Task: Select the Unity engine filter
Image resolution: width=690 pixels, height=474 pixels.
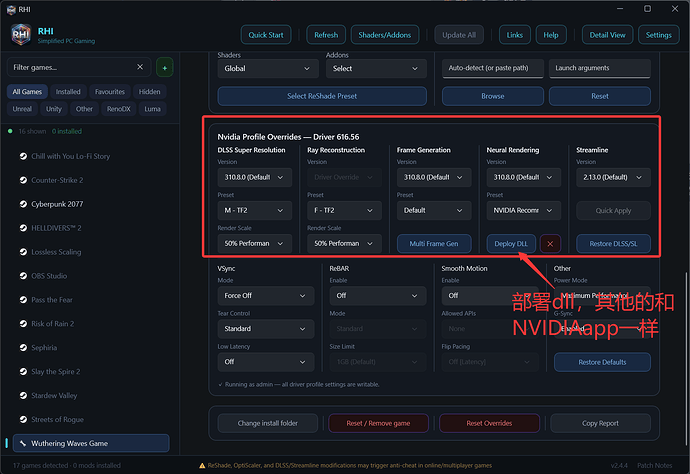Action: coord(54,109)
